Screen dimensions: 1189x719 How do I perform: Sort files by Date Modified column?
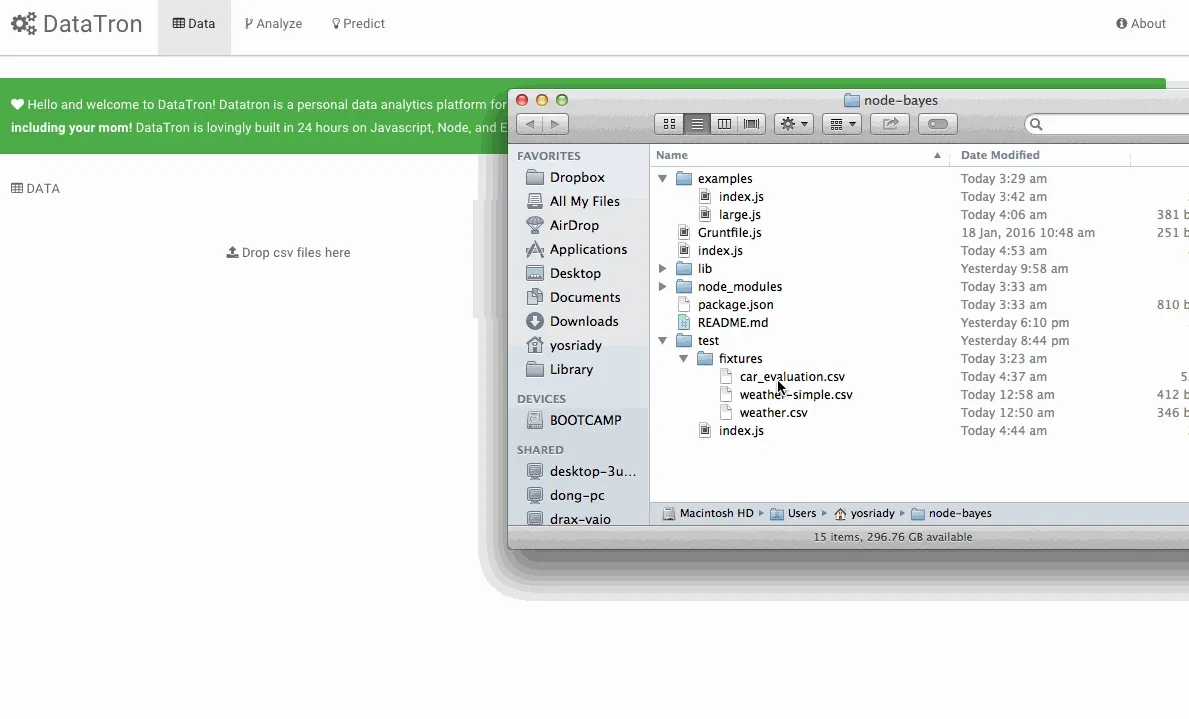tap(1040, 155)
